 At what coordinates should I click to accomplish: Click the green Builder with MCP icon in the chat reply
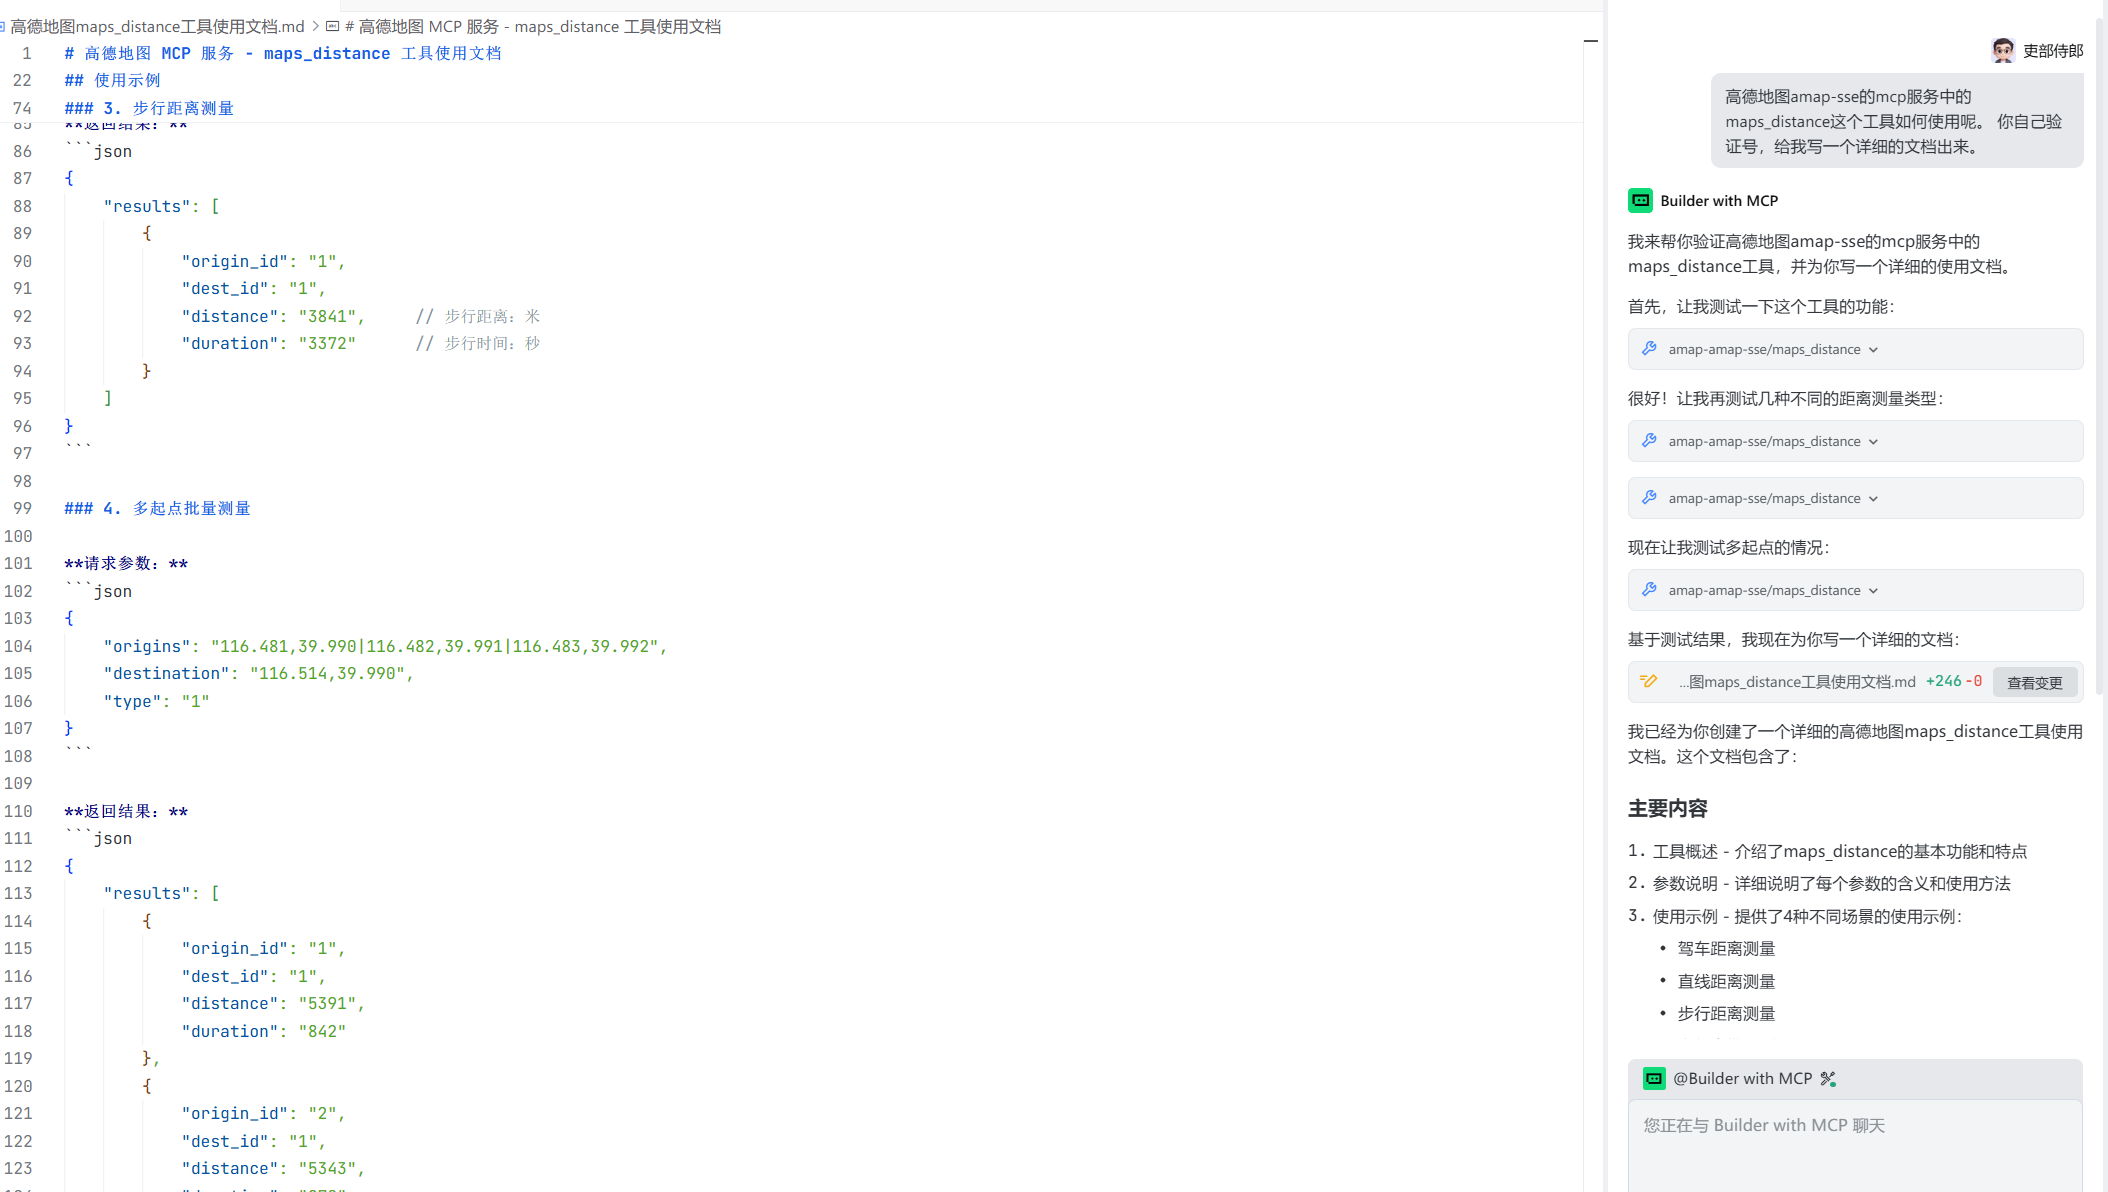(1640, 201)
